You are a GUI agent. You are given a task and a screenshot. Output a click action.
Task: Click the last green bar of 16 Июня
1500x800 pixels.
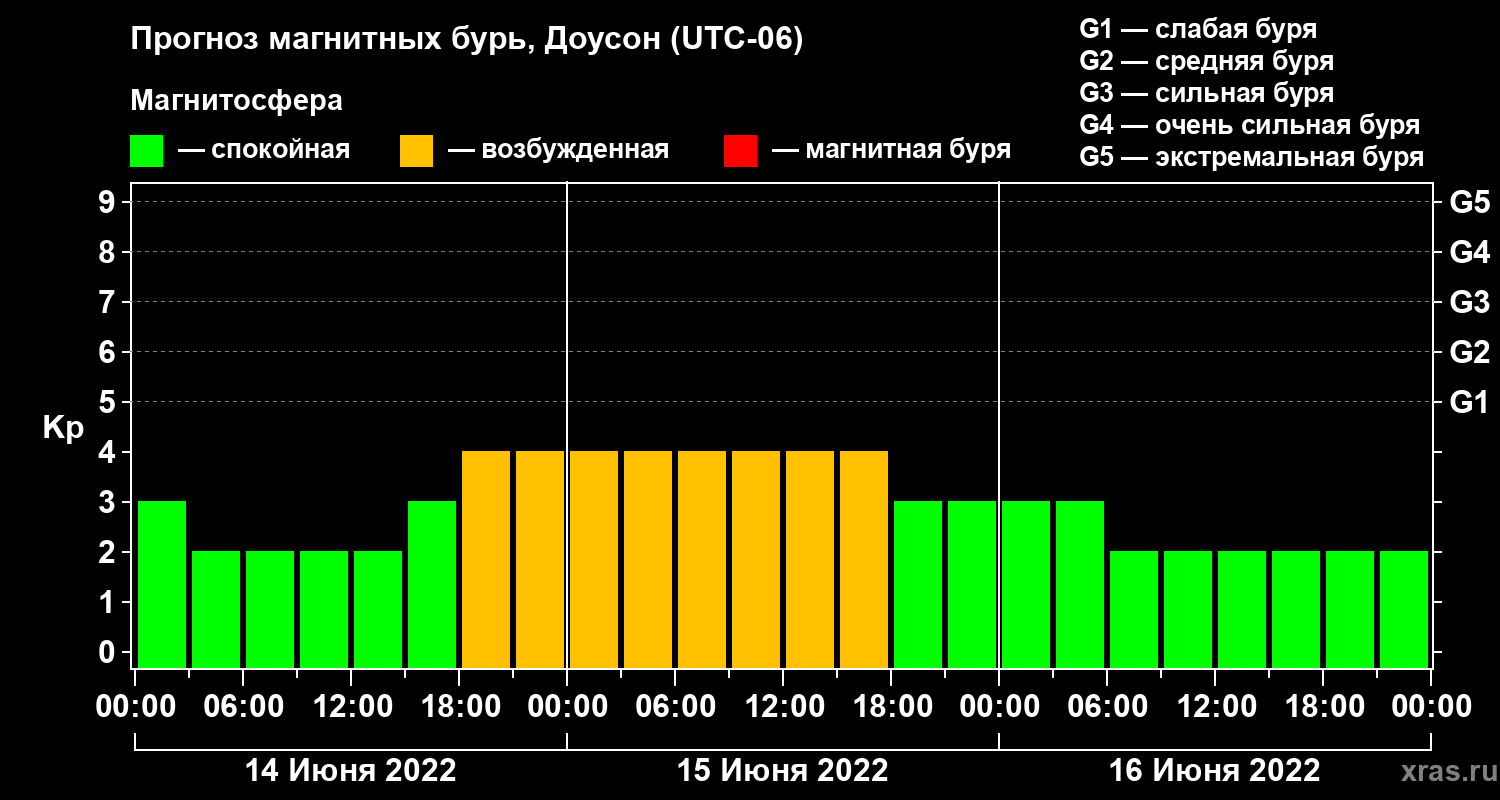1404,610
